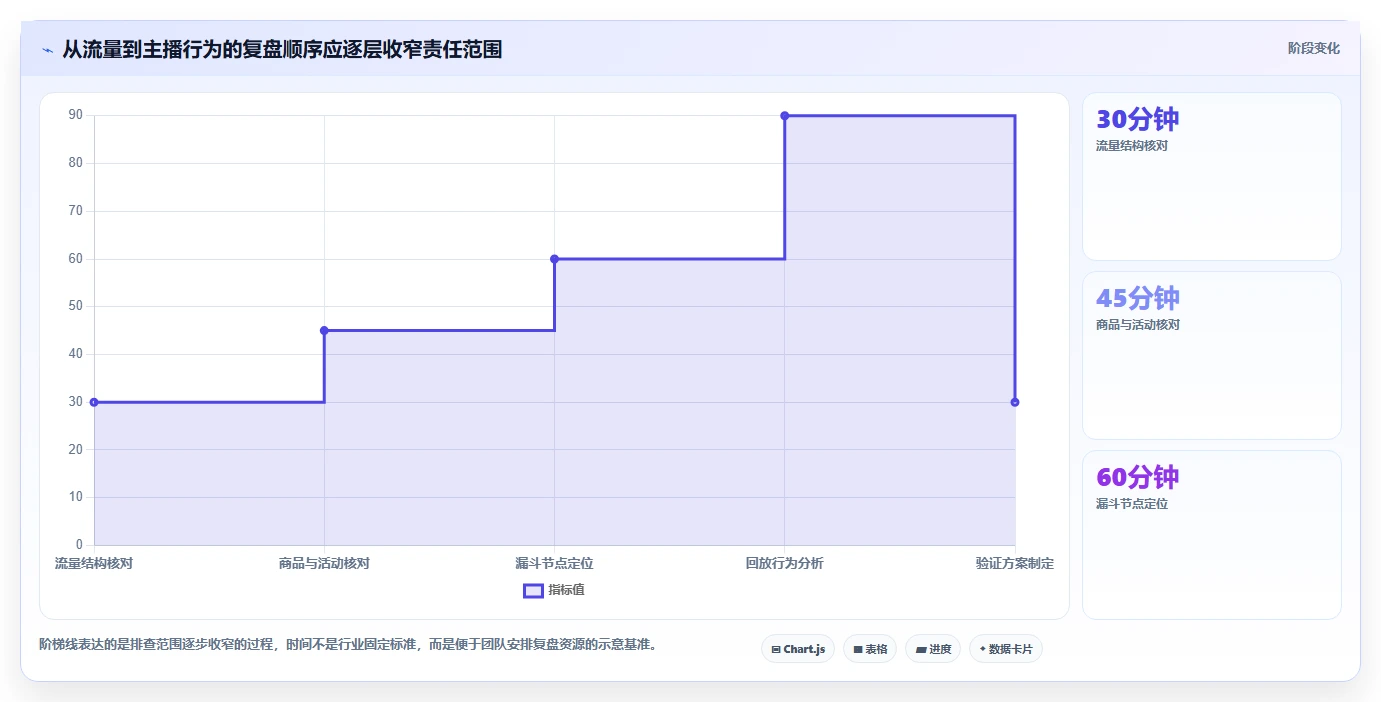This screenshot has width=1381, height=702.
Task: Click the 阶段变化 tag in the header
Action: (1313, 48)
